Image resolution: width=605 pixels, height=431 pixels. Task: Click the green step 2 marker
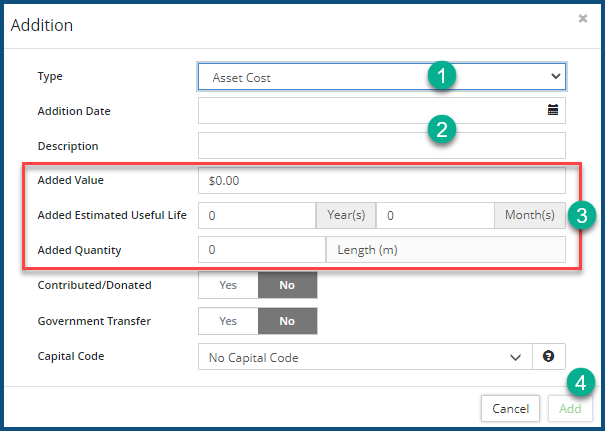(441, 128)
